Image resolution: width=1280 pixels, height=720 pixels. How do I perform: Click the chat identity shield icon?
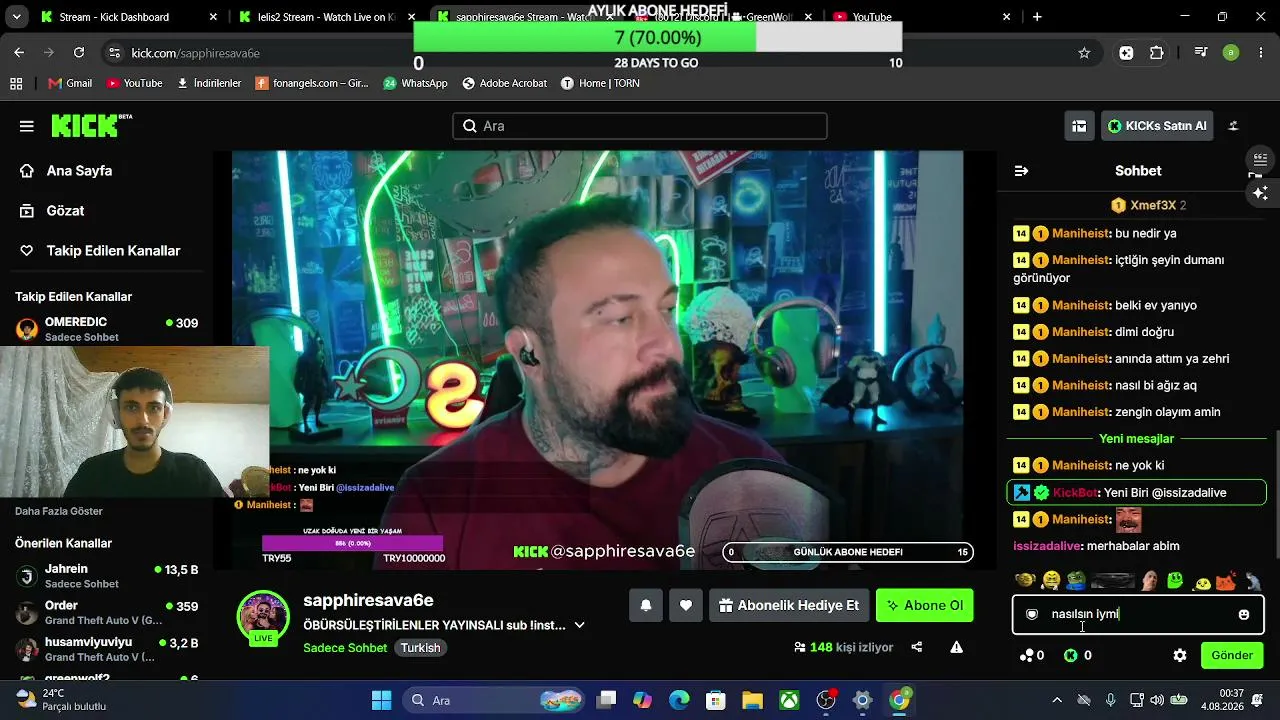click(x=1032, y=614)
